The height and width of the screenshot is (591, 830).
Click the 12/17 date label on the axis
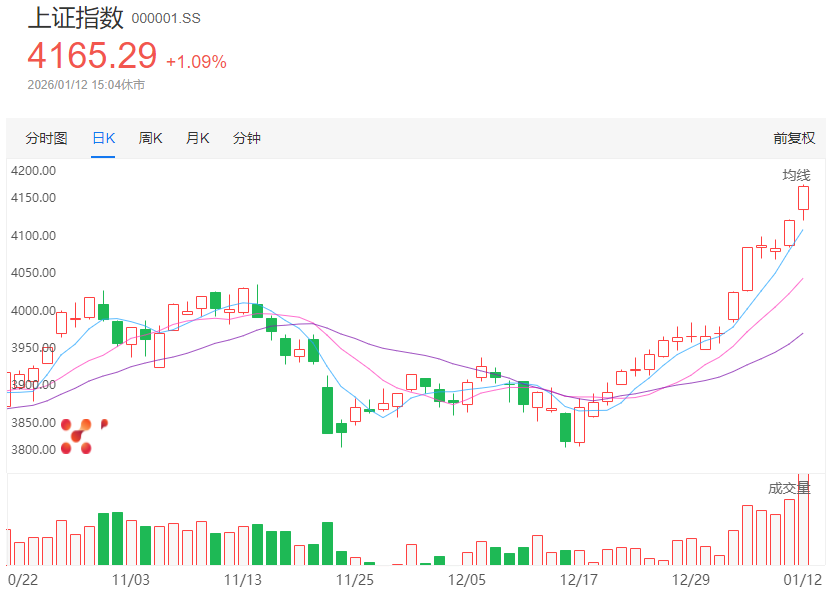[579, 578]
